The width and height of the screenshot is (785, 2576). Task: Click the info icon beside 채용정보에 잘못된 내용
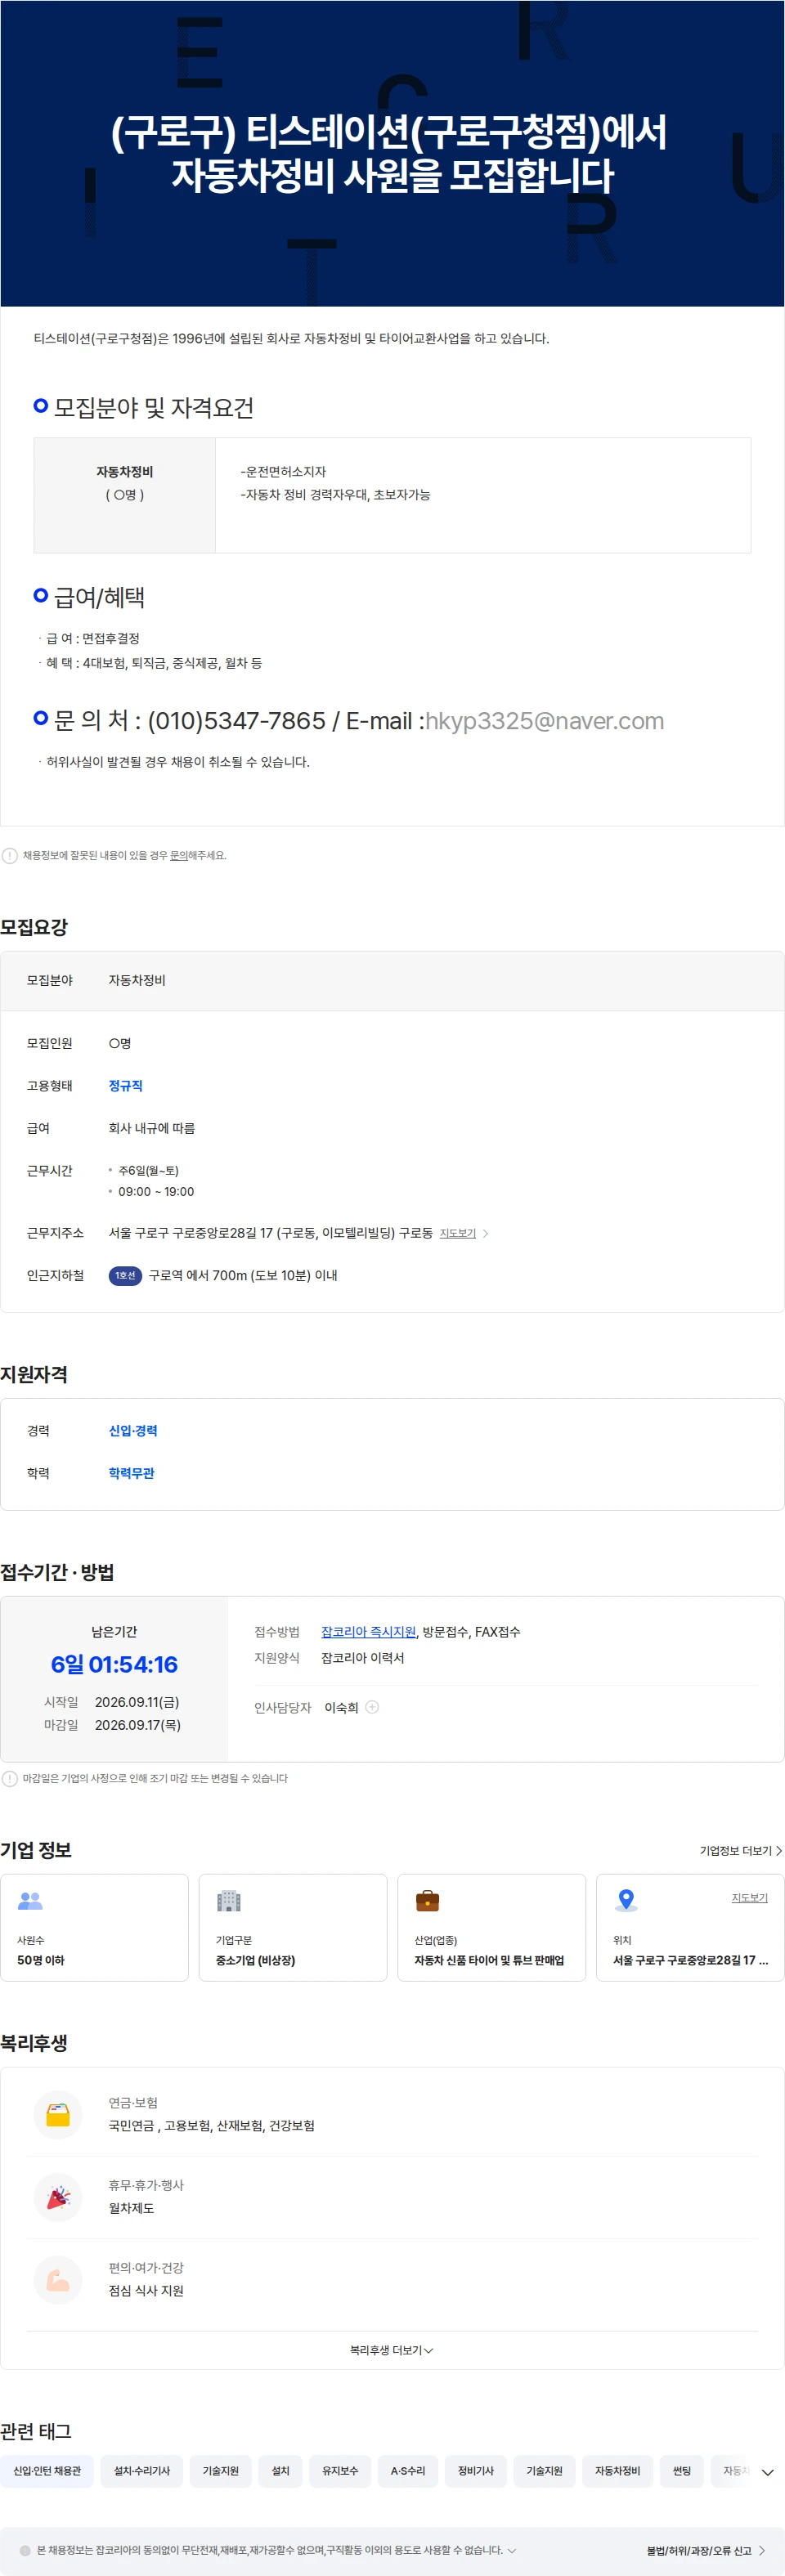coord(10,855)
